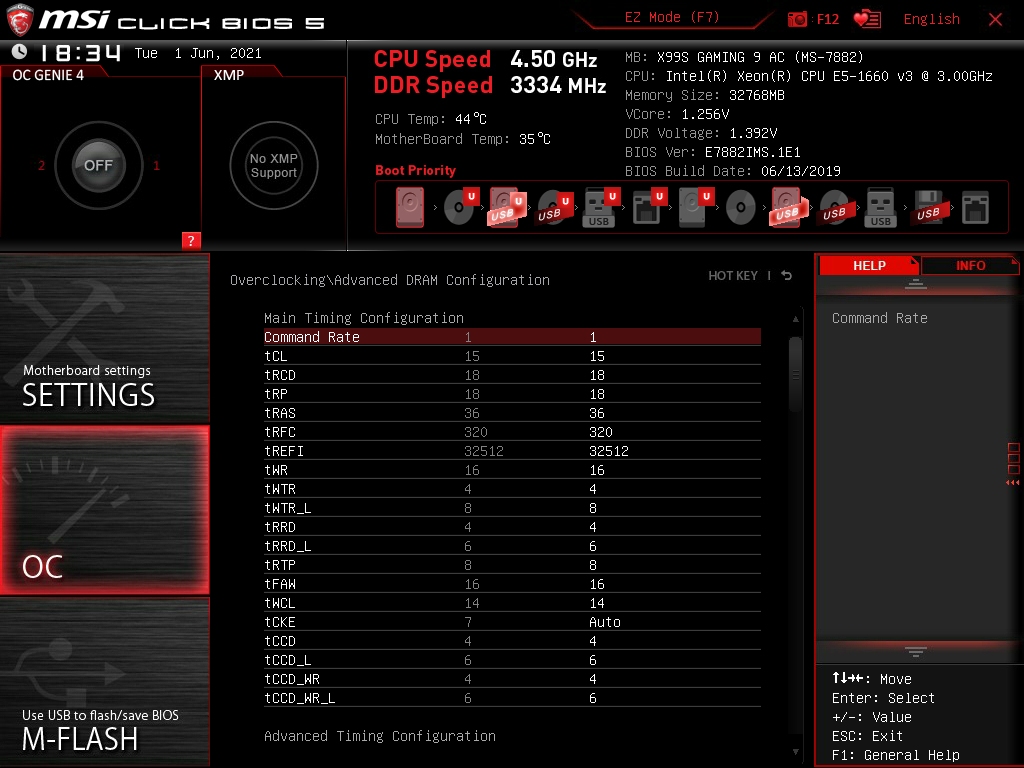Switch to EZ Mode (F7)
This screenshot has height=768, width=1024.
click(672, 18)
